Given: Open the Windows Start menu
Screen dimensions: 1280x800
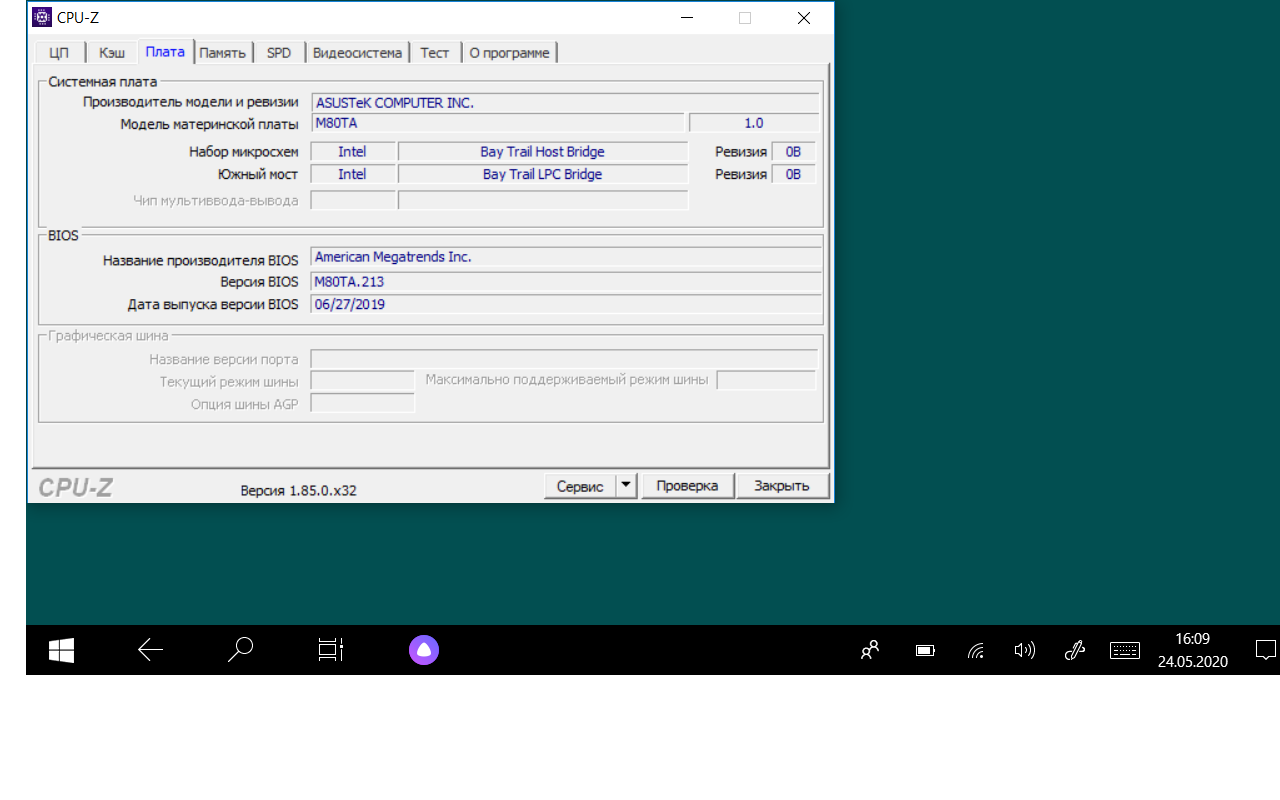Looking at the screenshot, I should tap(62, 651).
